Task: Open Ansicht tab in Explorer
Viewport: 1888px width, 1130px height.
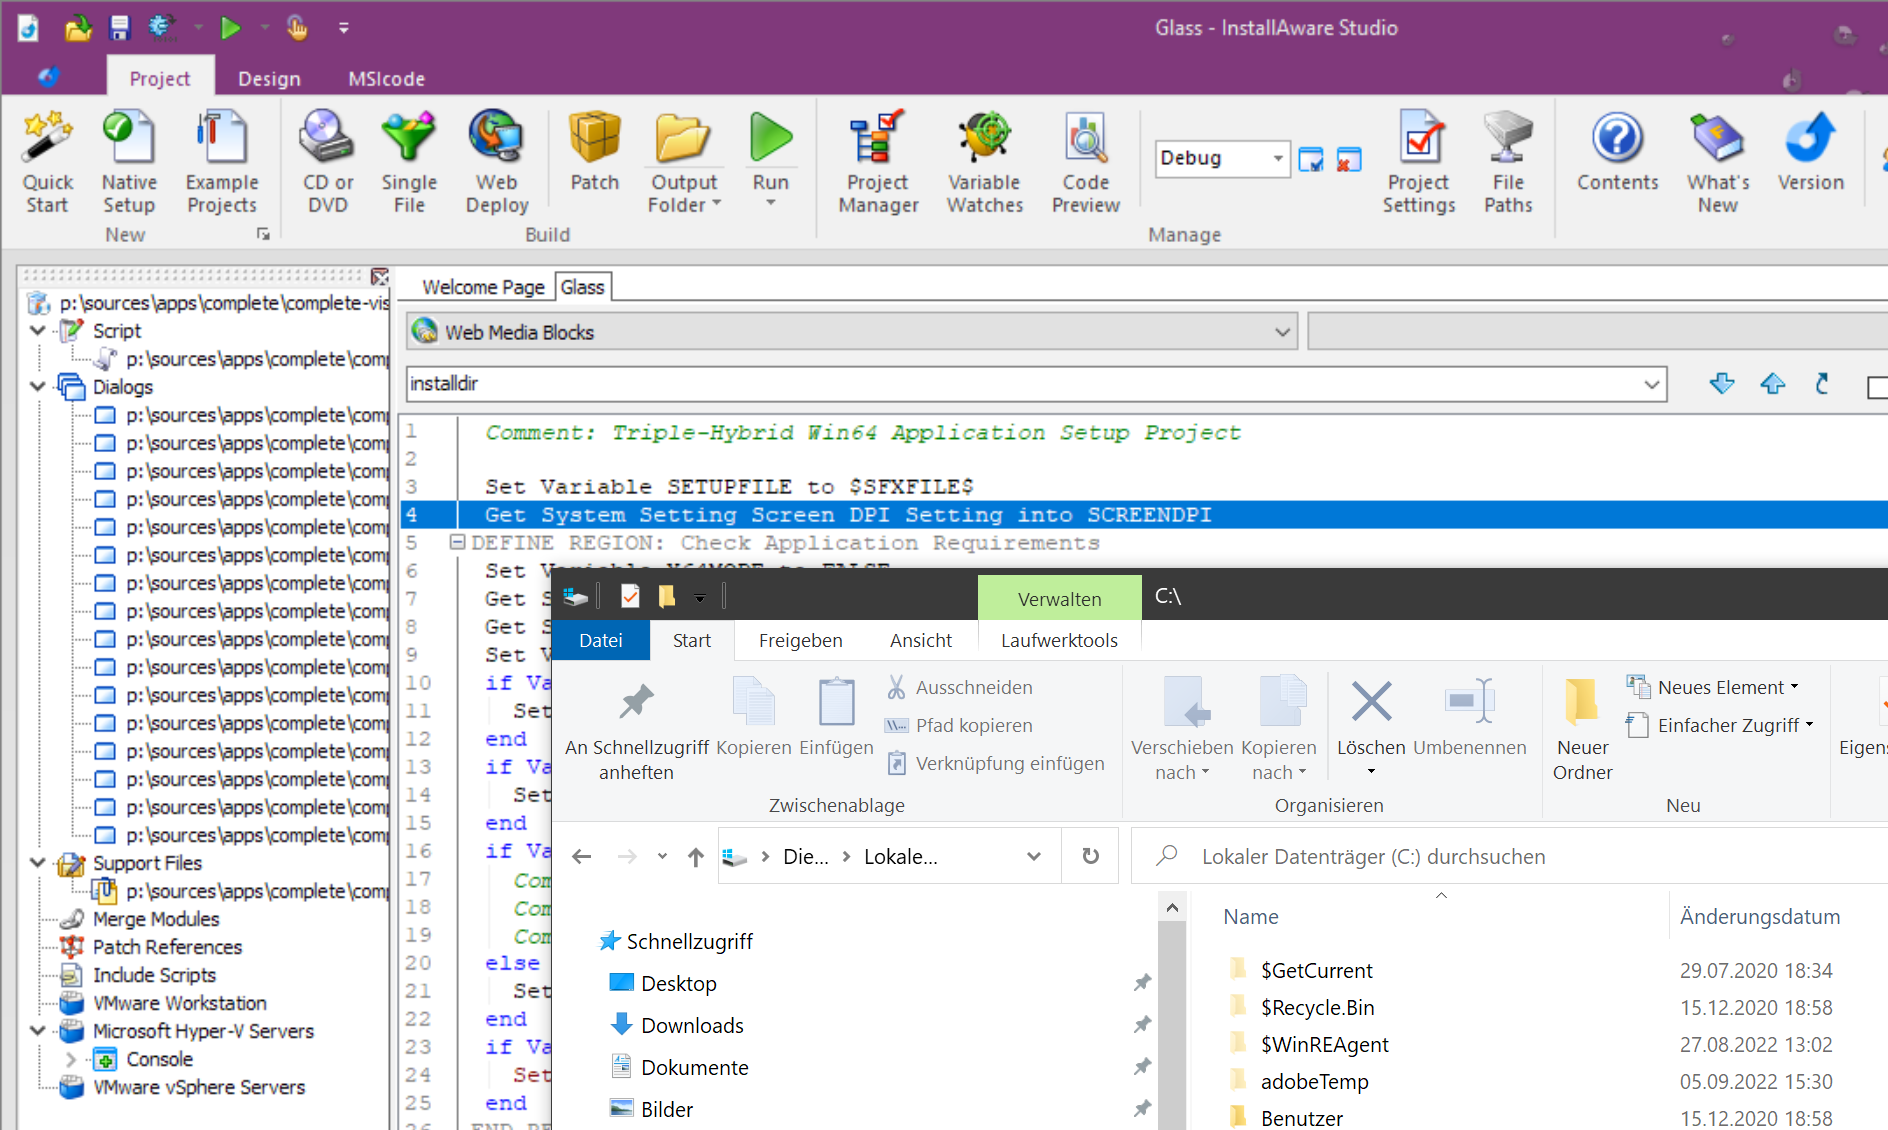Action: click(921, 640)
